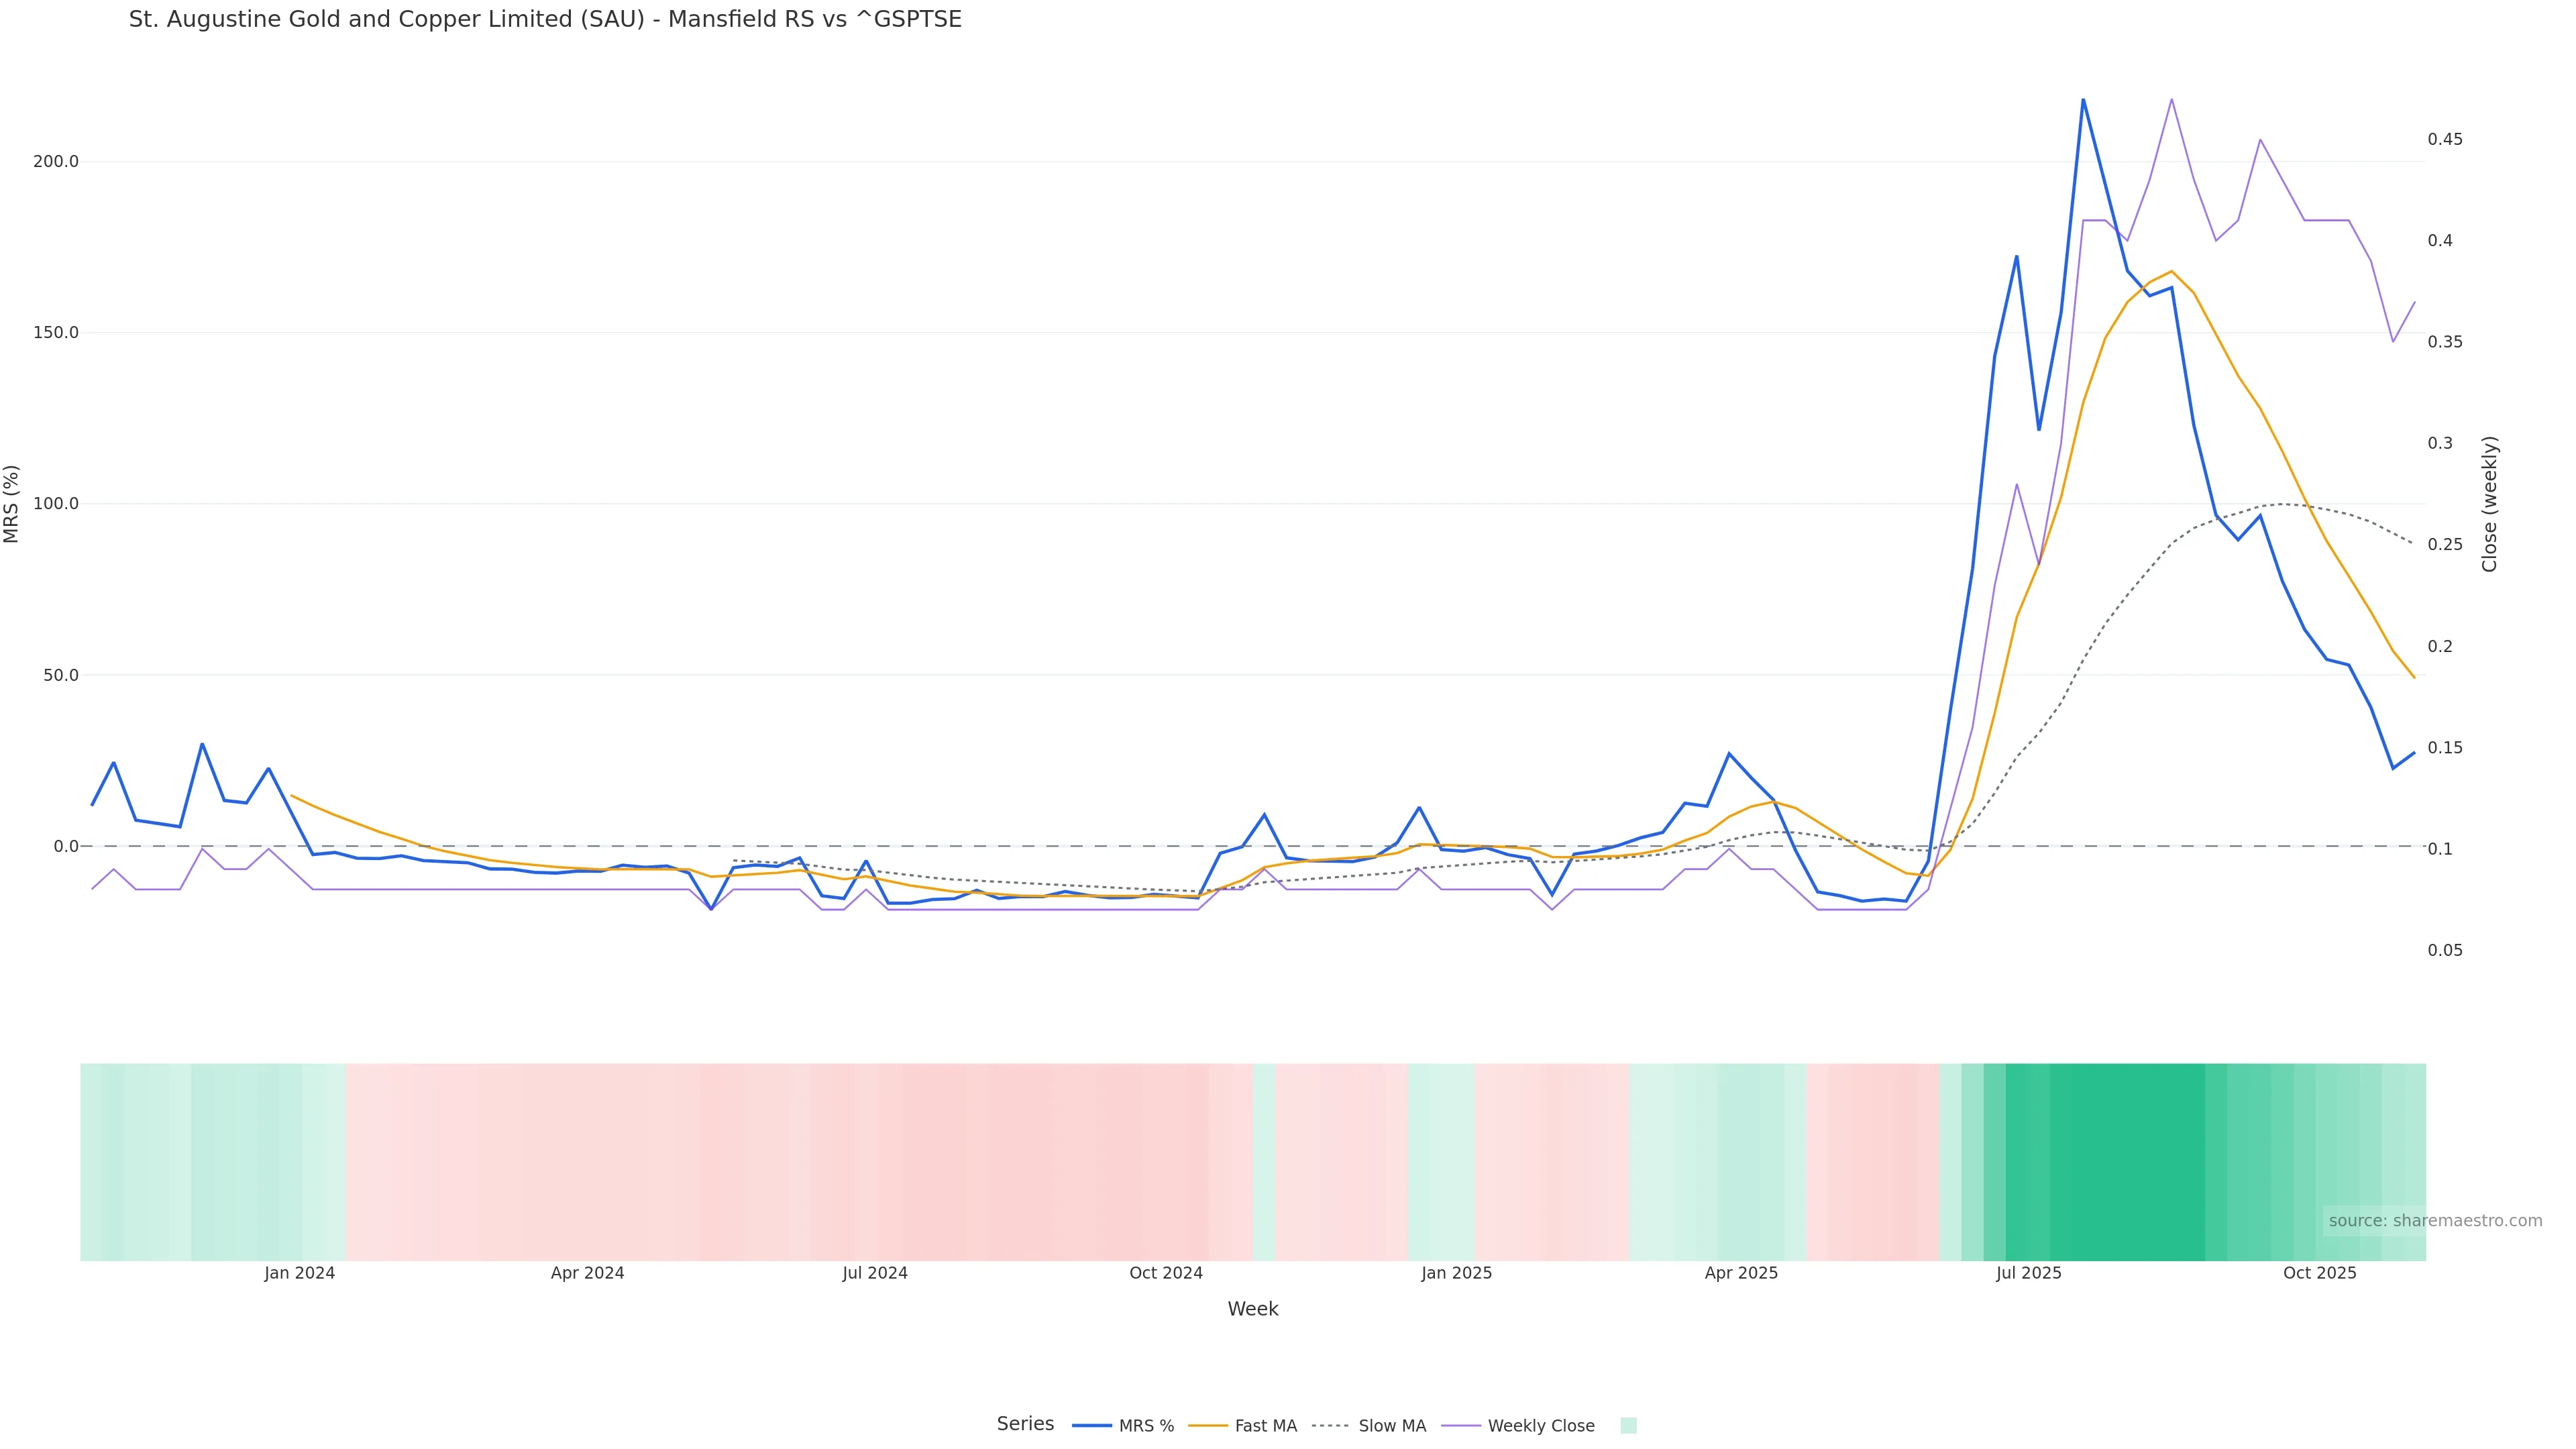Toggle the Fast MA legend series
Image resolution: width=2576 pixels, height=1449 pixels.
pos(1265,1426)
